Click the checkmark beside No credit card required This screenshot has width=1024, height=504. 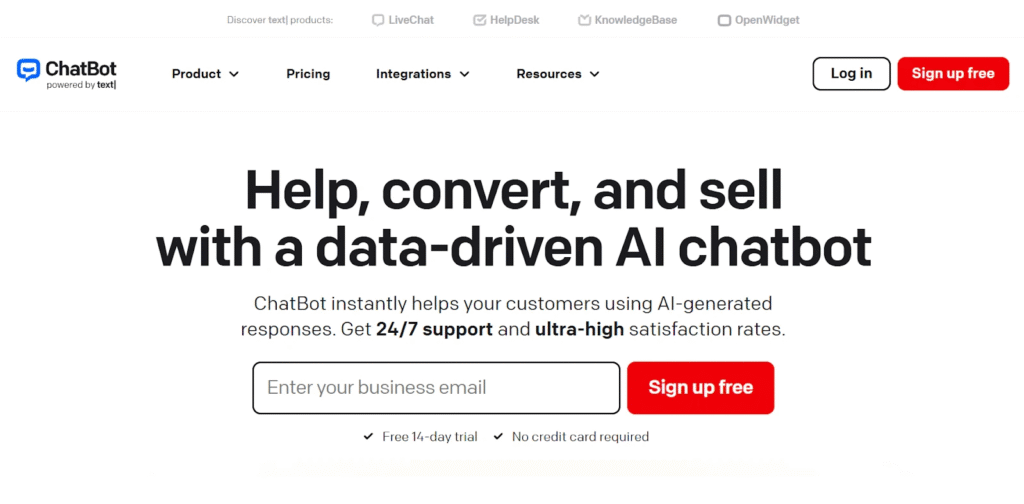pyautogui.click(x=498, y=437)
